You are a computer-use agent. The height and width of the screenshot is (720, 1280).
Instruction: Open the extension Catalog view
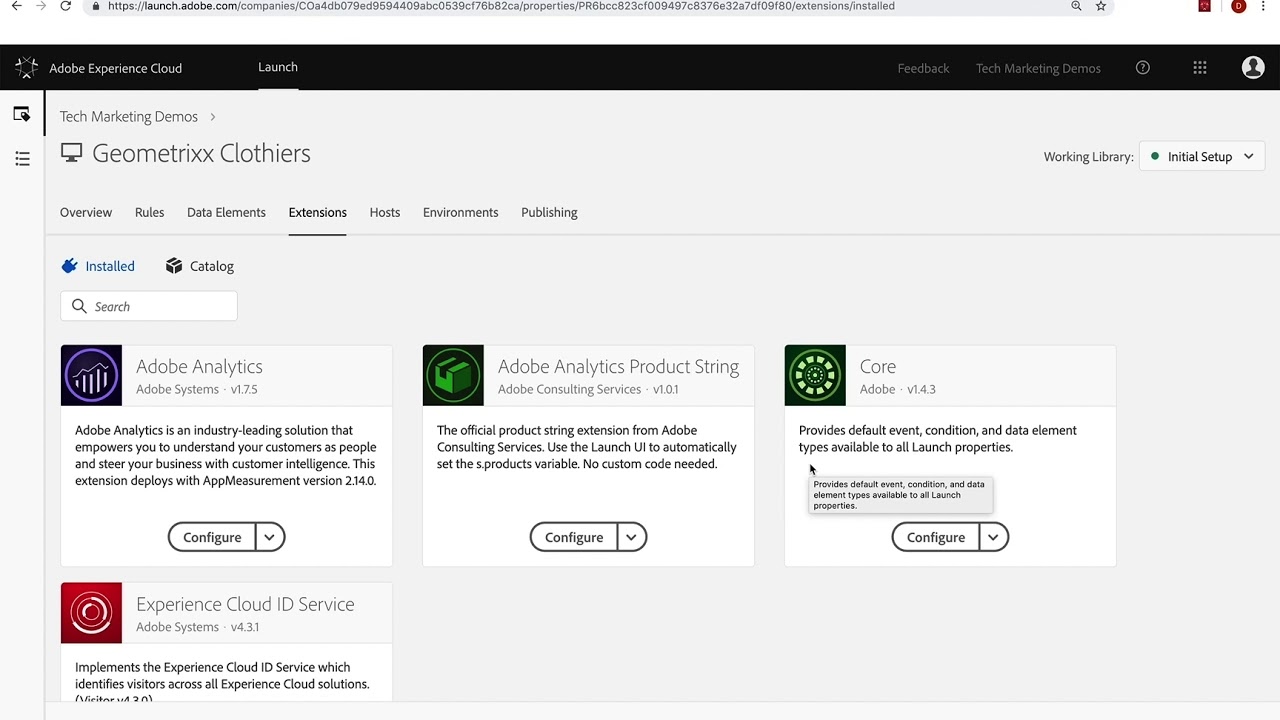click(200, 266)
